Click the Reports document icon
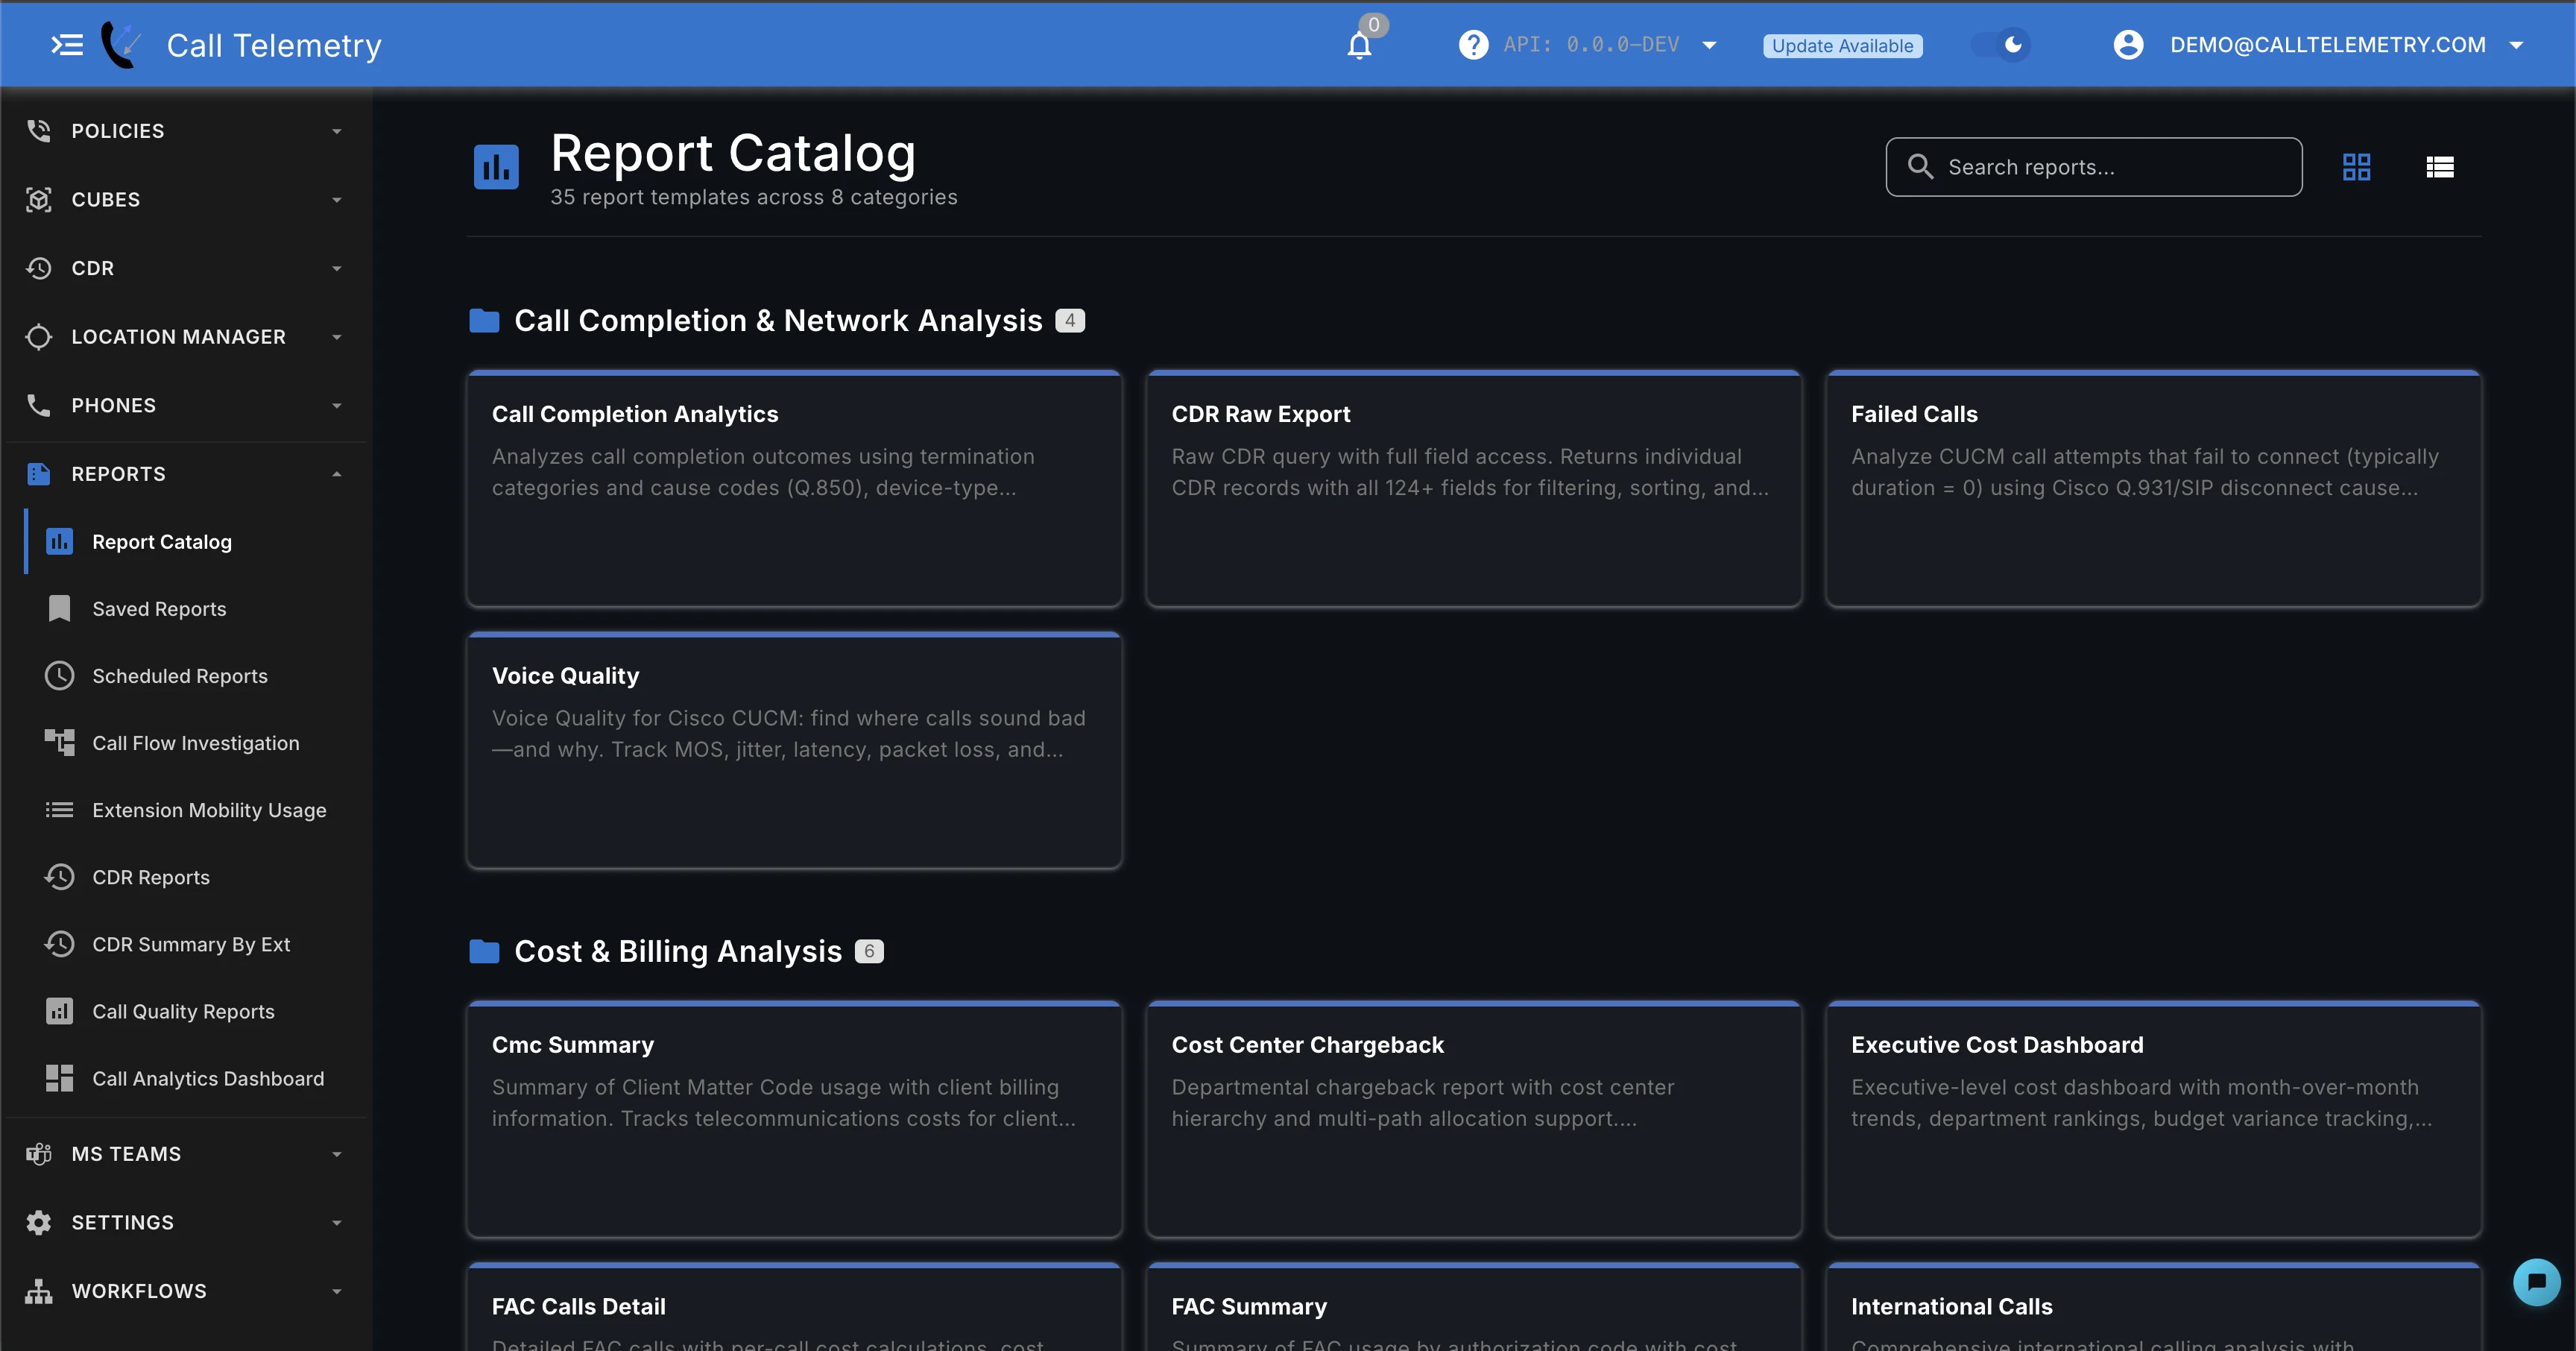Viewport: 2576px width, 1351px height. tap(39, 474)
